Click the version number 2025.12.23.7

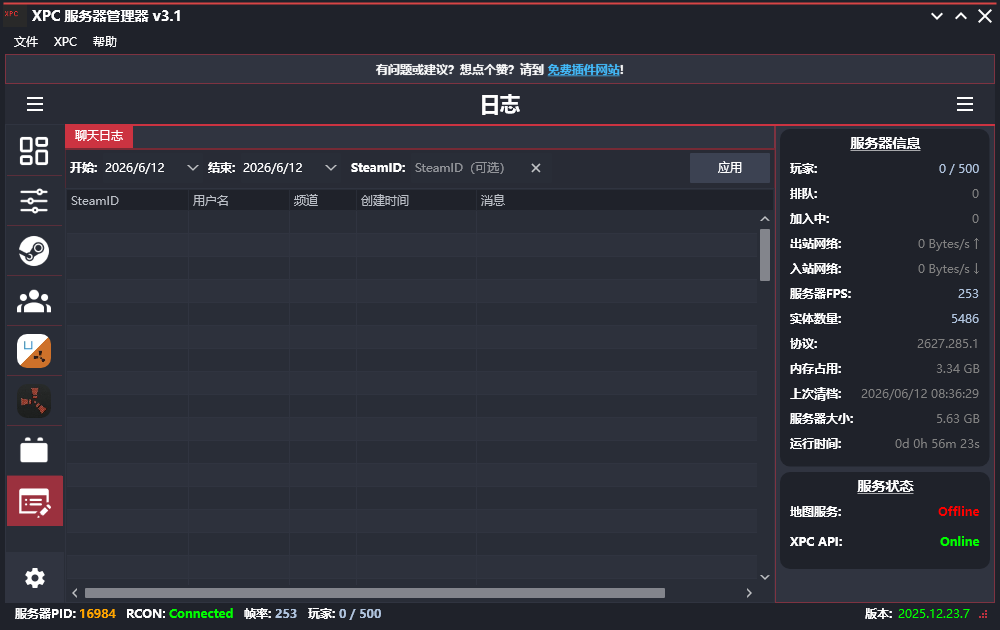[x=934, y=613]
